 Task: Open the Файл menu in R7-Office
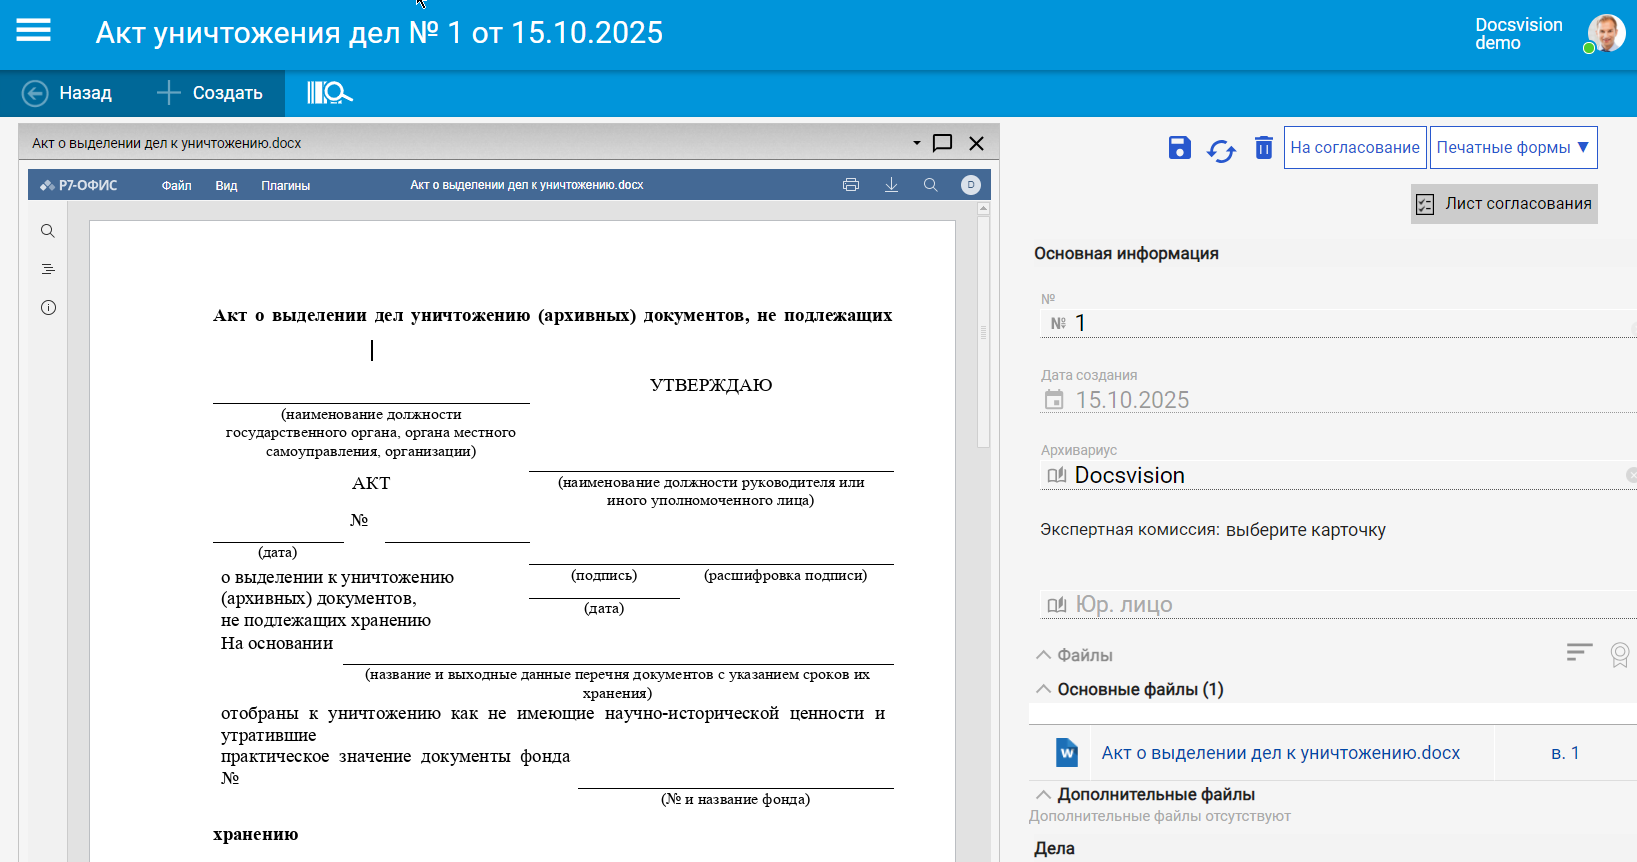(x=176, y=185)
